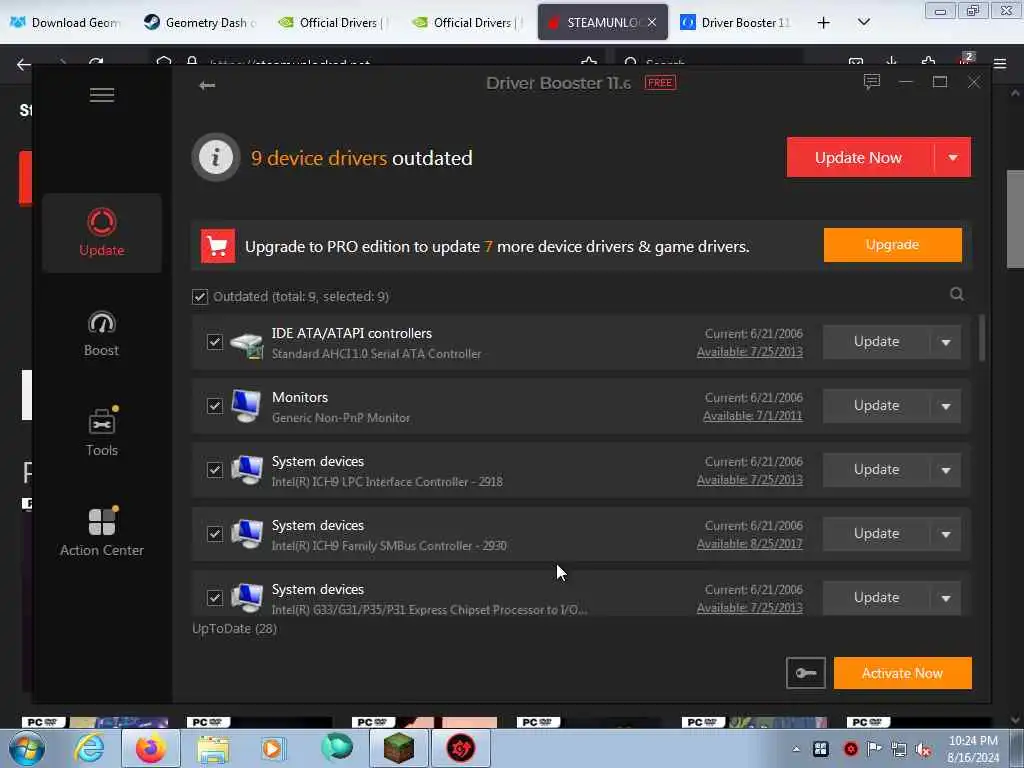Open dropdown for ICH9 SMBus Controller Update
The image size is (1024, 768).
(946, 534)
